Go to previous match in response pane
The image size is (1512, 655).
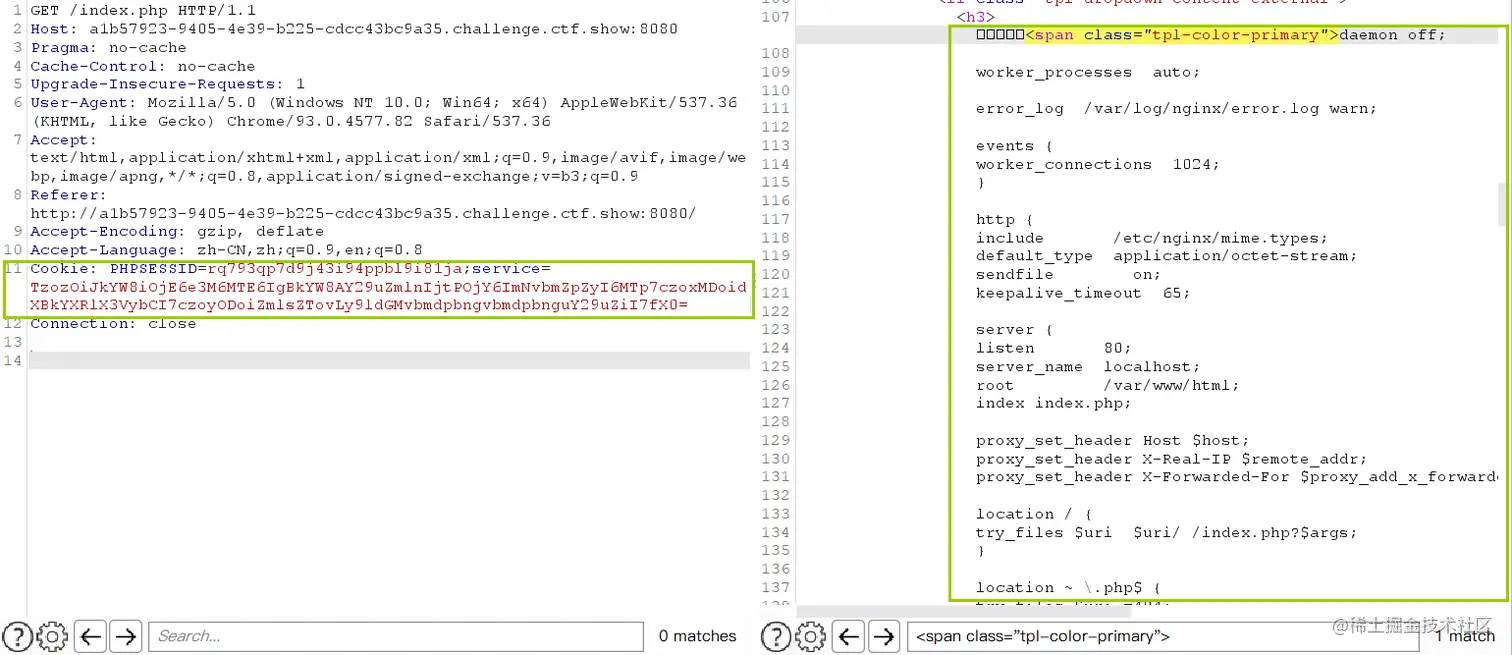click(x=849, y=636)
